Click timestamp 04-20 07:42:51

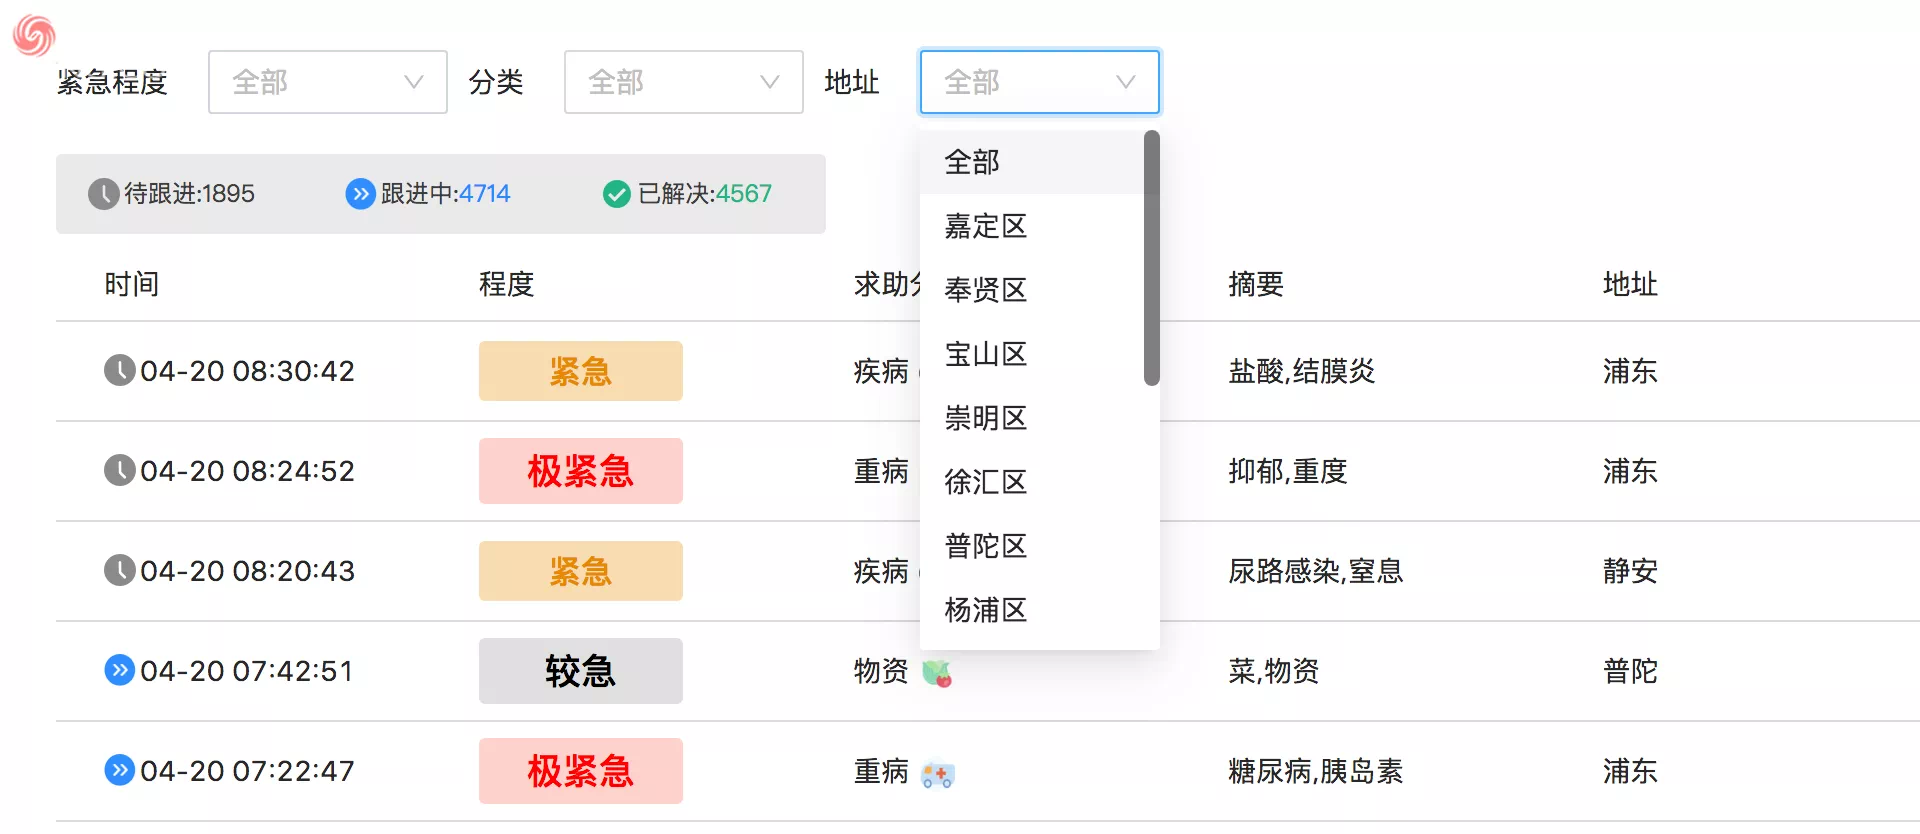(x=247, y=671)
